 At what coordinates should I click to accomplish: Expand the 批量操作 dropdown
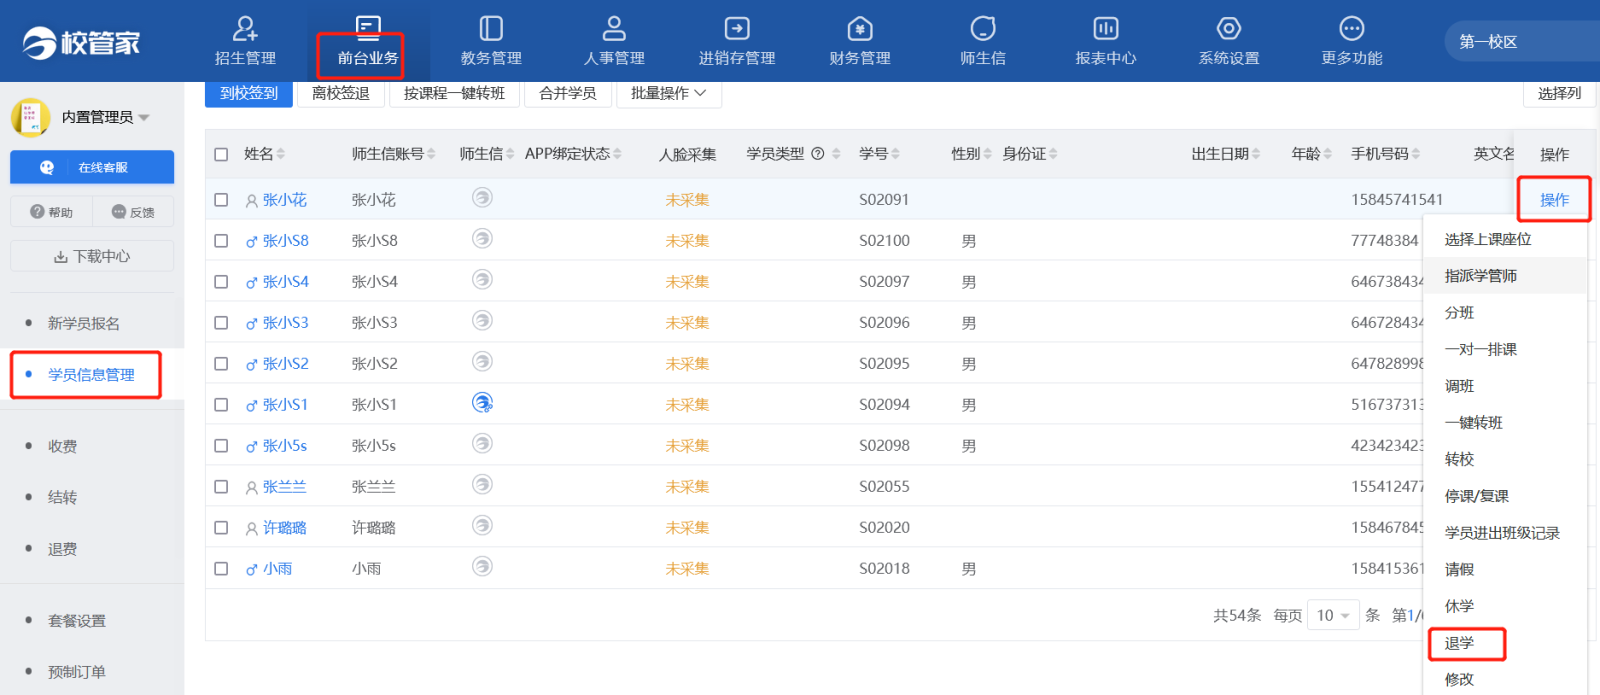click(x=669, y=93)
